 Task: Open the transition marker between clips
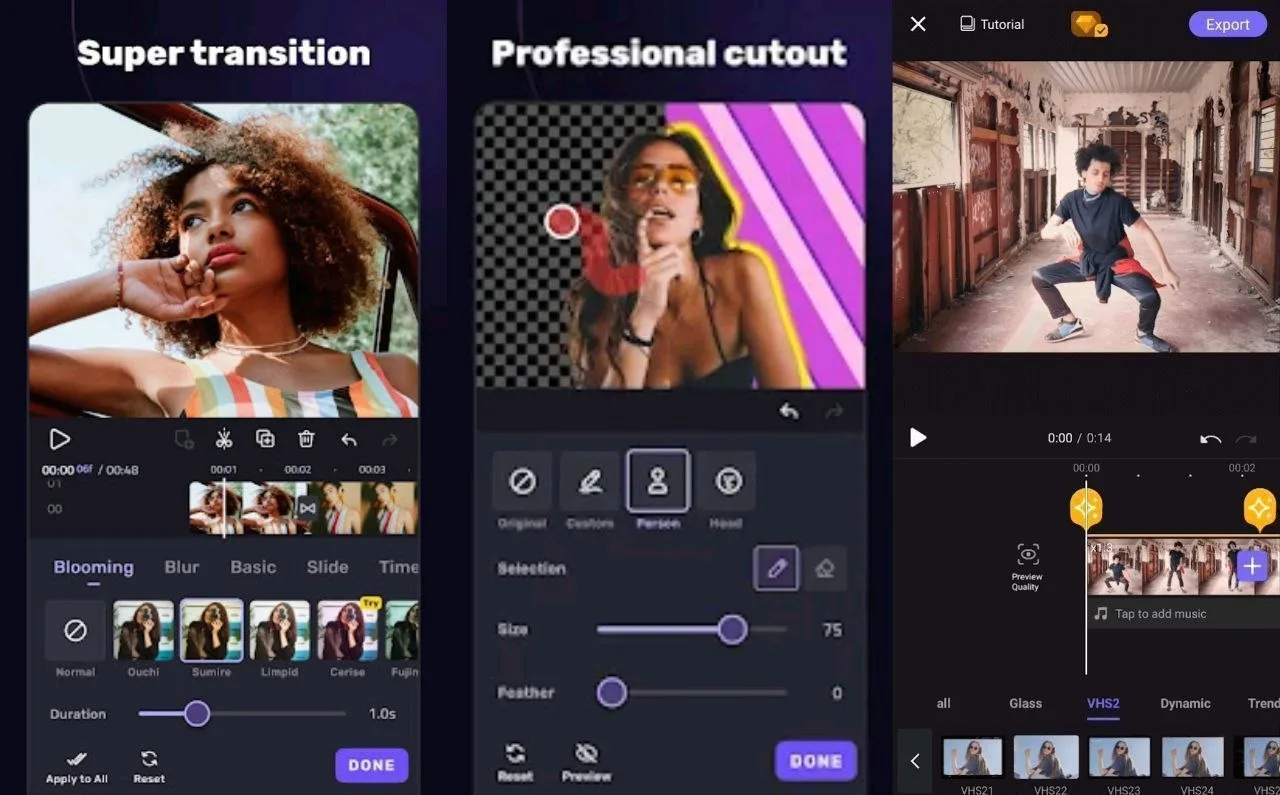(x=307, y=508)
